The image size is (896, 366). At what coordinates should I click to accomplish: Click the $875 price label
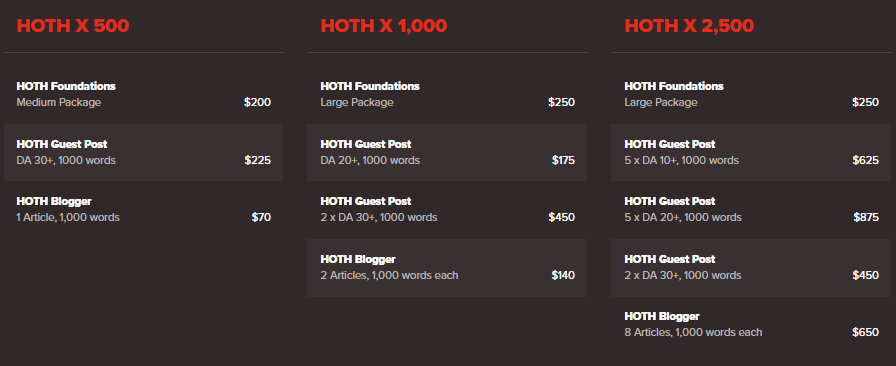866,217
